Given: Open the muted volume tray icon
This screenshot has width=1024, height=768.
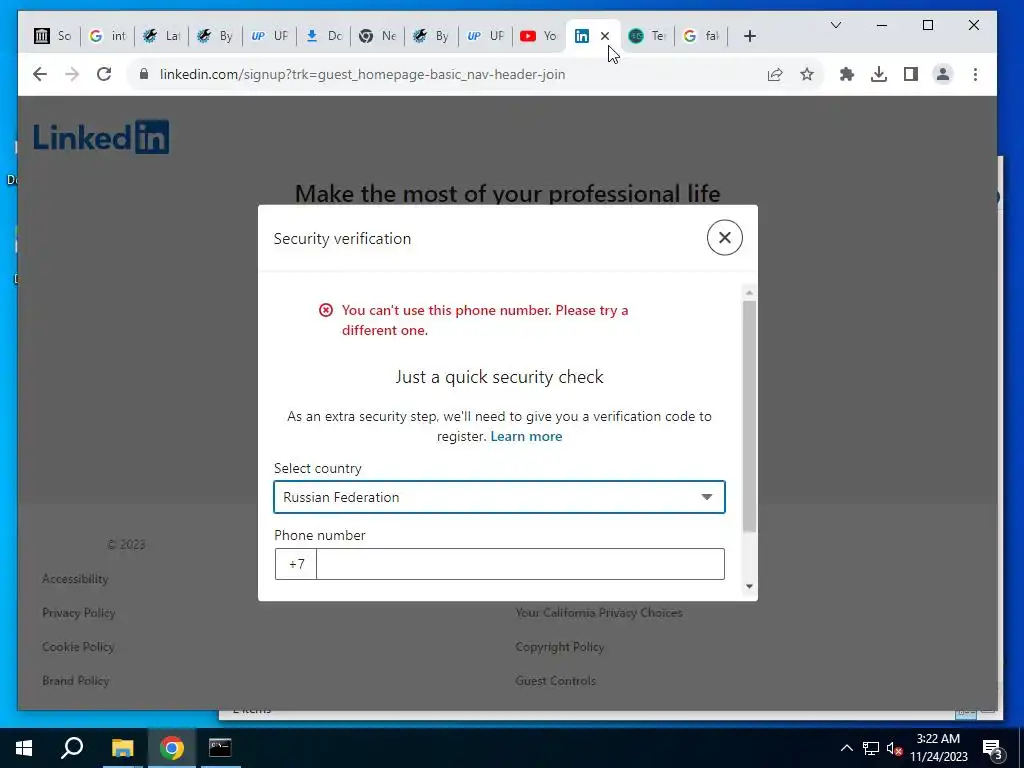Looking at the screenshot, I should (x=894, y=748).
